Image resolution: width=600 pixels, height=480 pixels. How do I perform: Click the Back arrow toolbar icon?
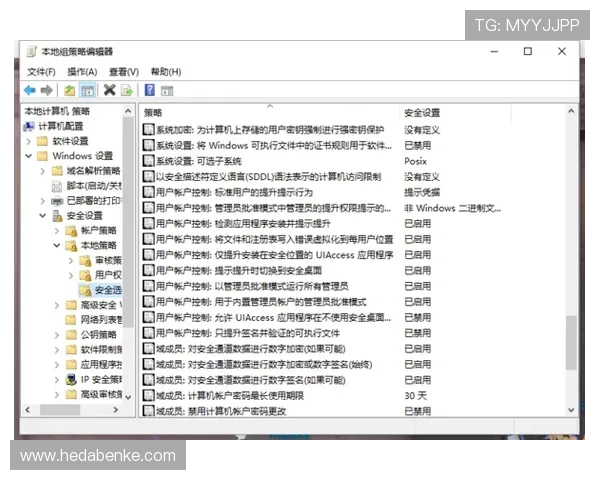click(30, 90)
